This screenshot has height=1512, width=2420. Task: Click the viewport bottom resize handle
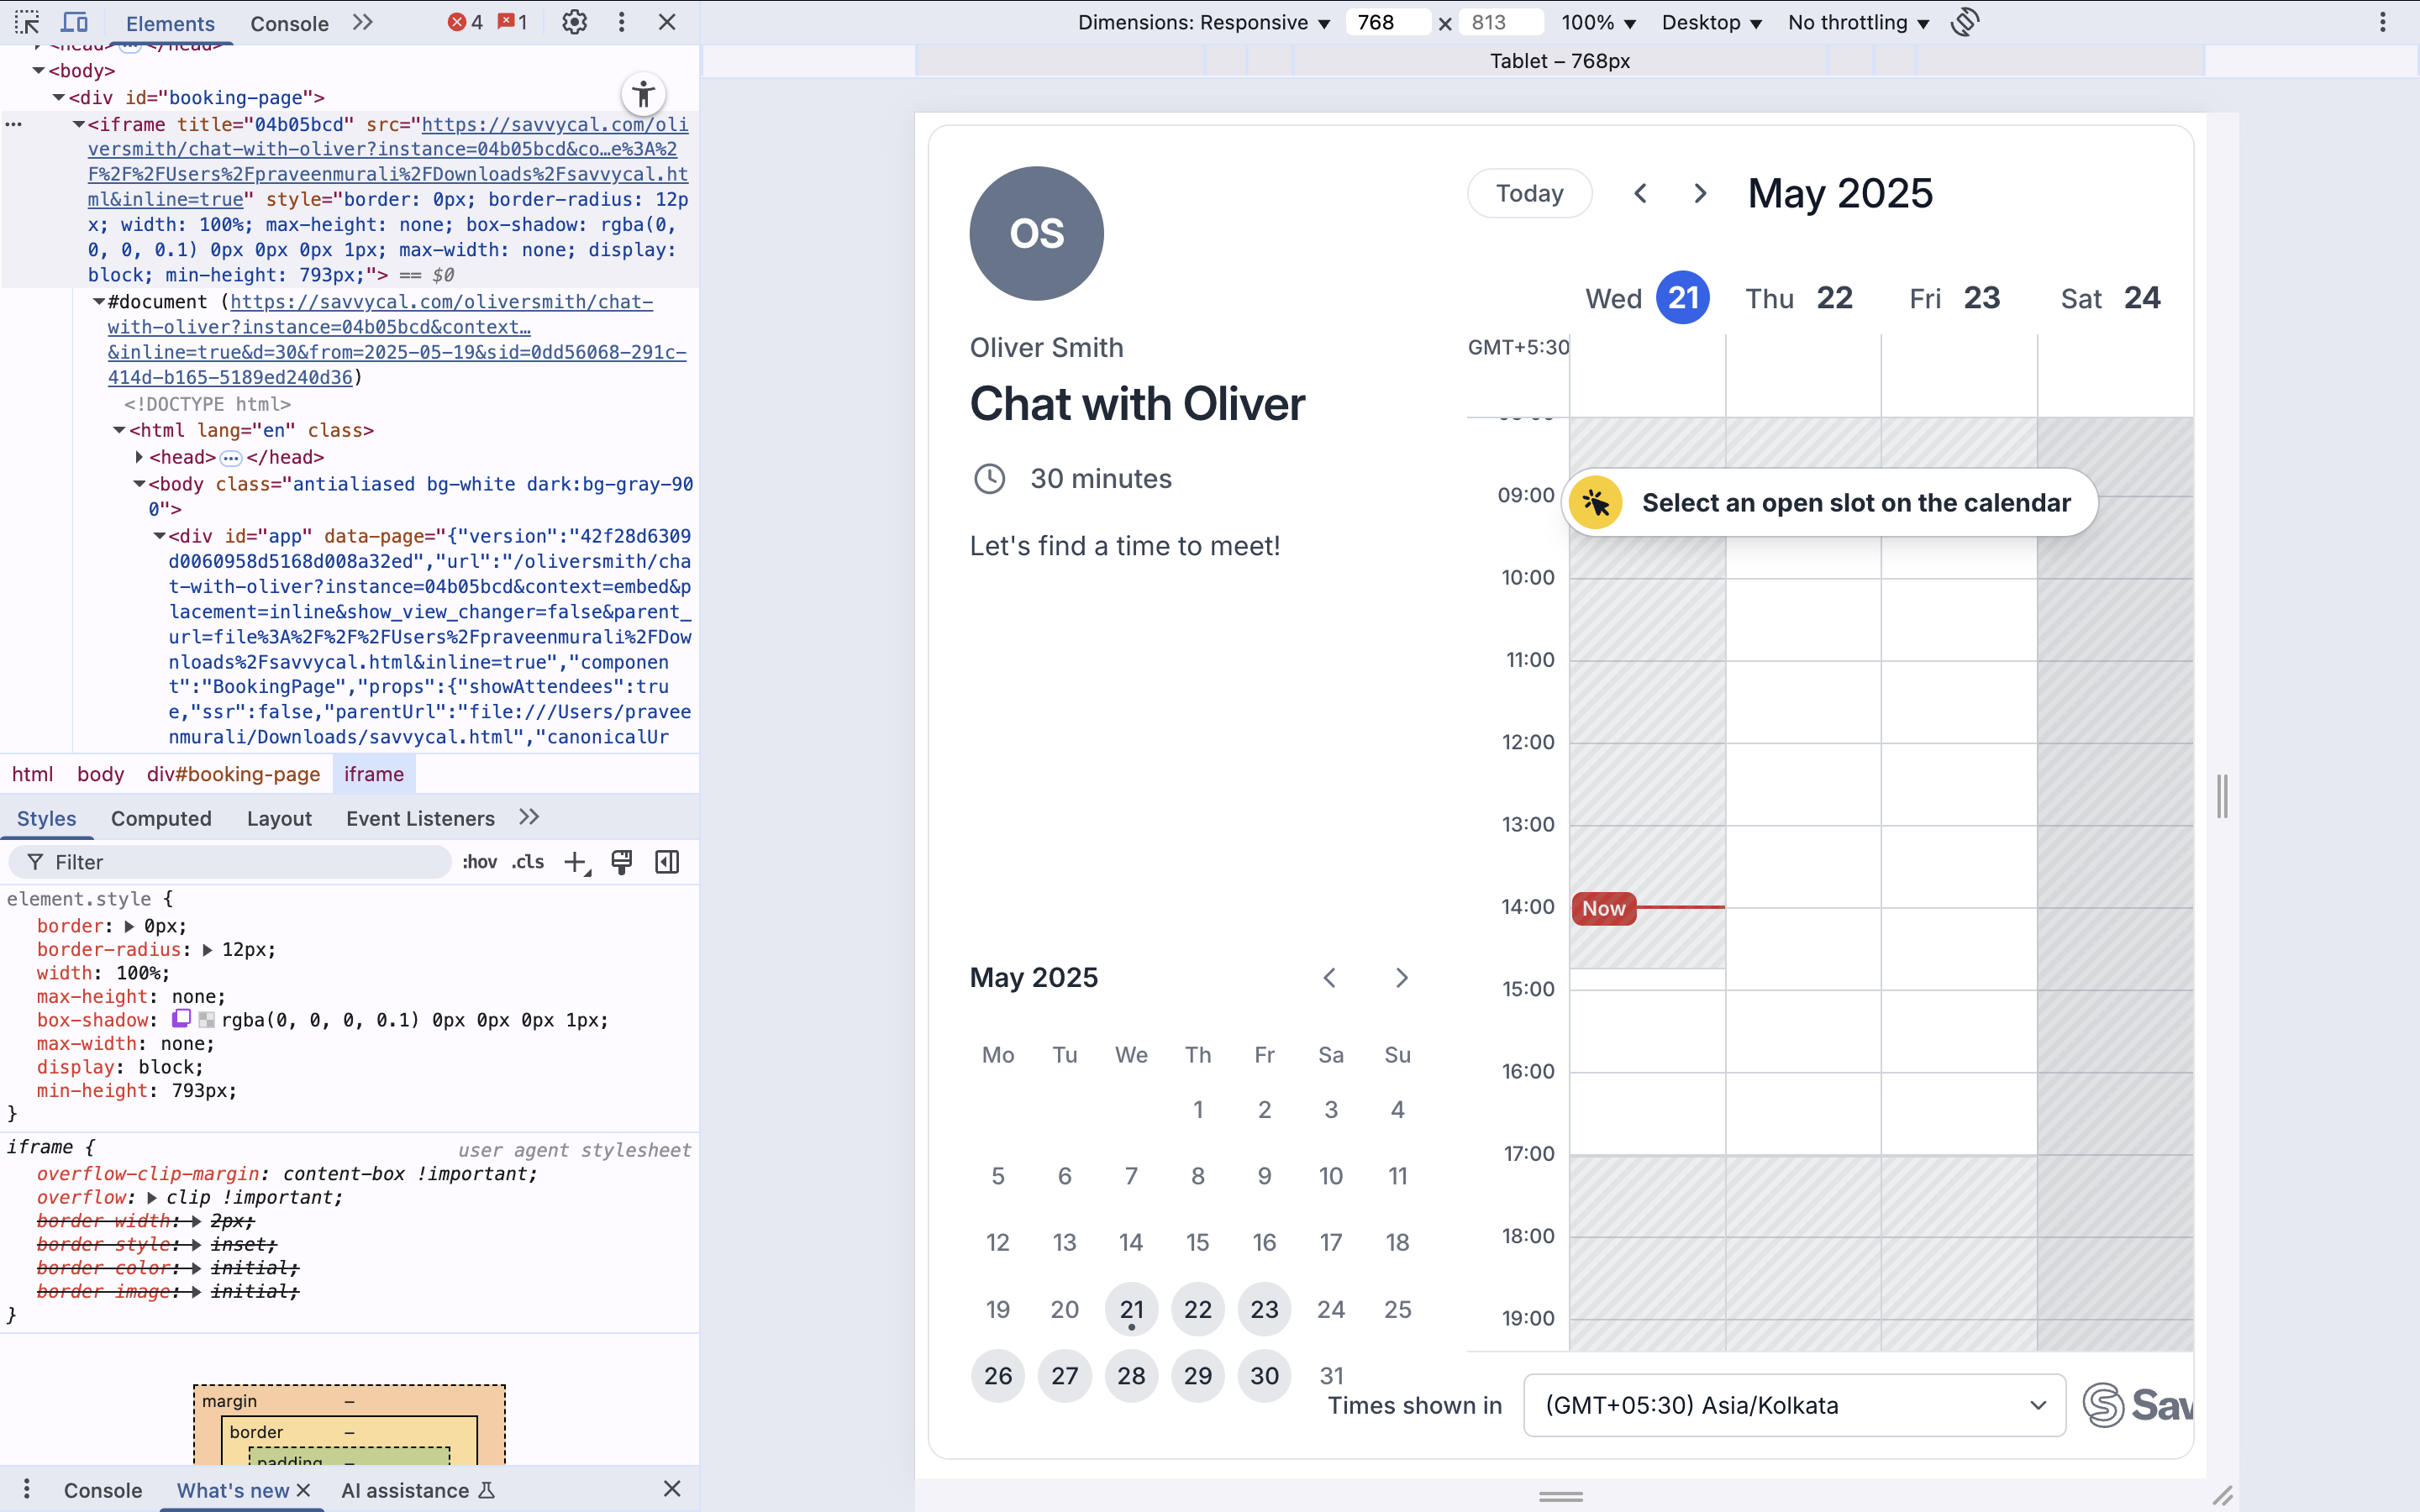point(1560,1496)
